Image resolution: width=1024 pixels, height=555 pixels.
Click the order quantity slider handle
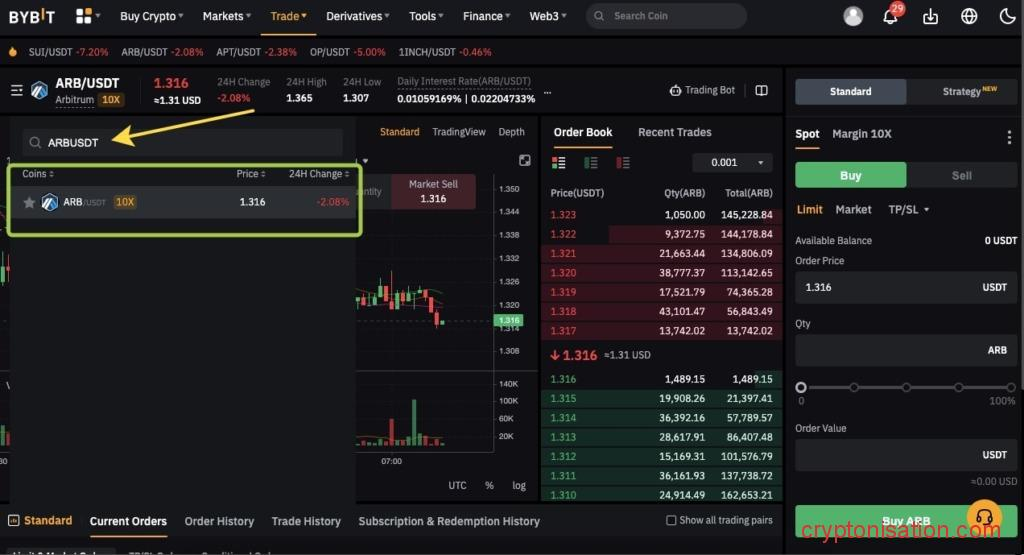(x=801, y=387)
